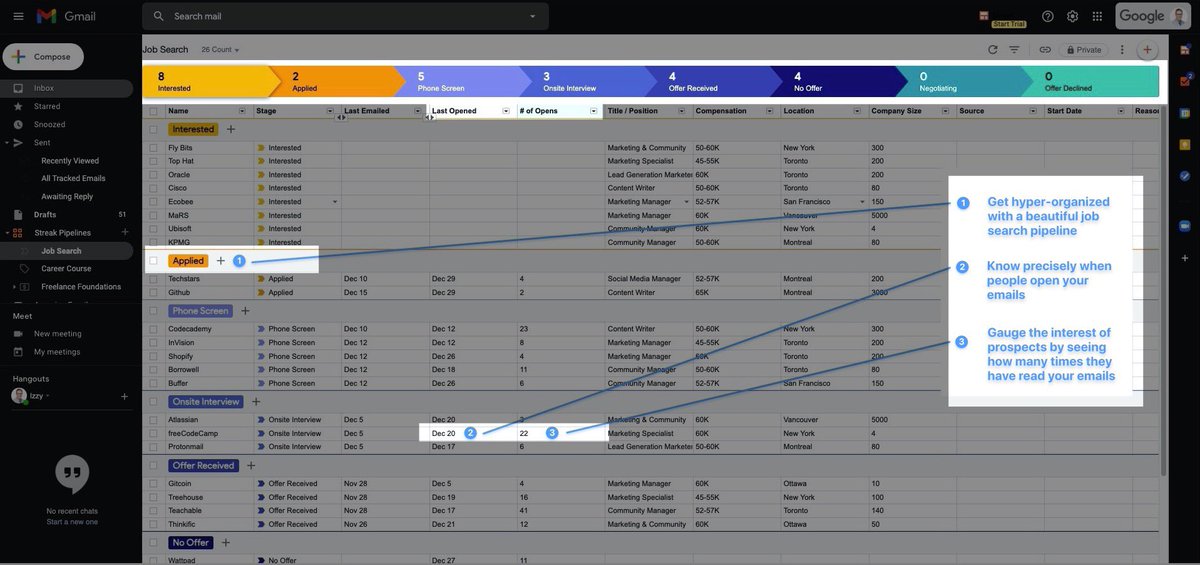Screen dimensions: 1200x565
Task: Open the Stage column dropdown
Action: tap(330, 111)
